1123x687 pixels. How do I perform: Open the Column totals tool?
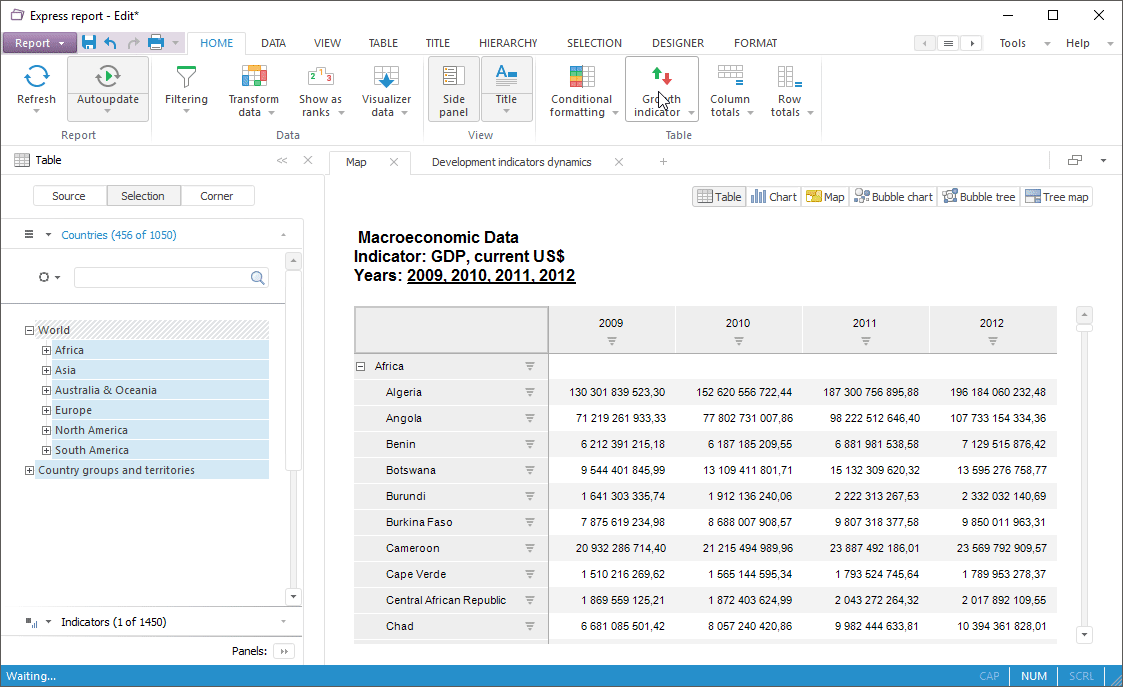[730, 77]
